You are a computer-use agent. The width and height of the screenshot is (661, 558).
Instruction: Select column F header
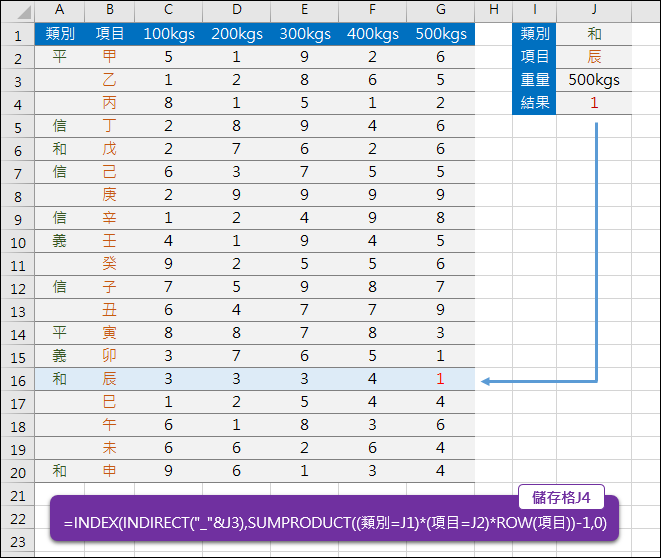click(372, 10)
